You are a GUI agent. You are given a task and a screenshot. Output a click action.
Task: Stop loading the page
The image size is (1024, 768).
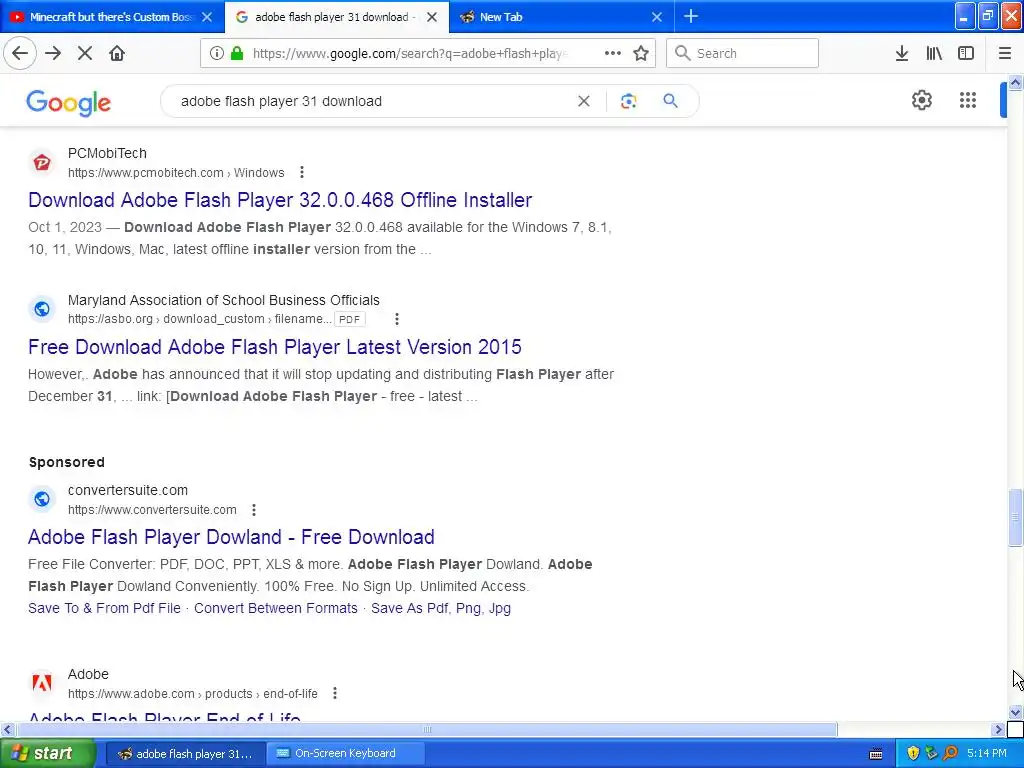pos(85,53)
